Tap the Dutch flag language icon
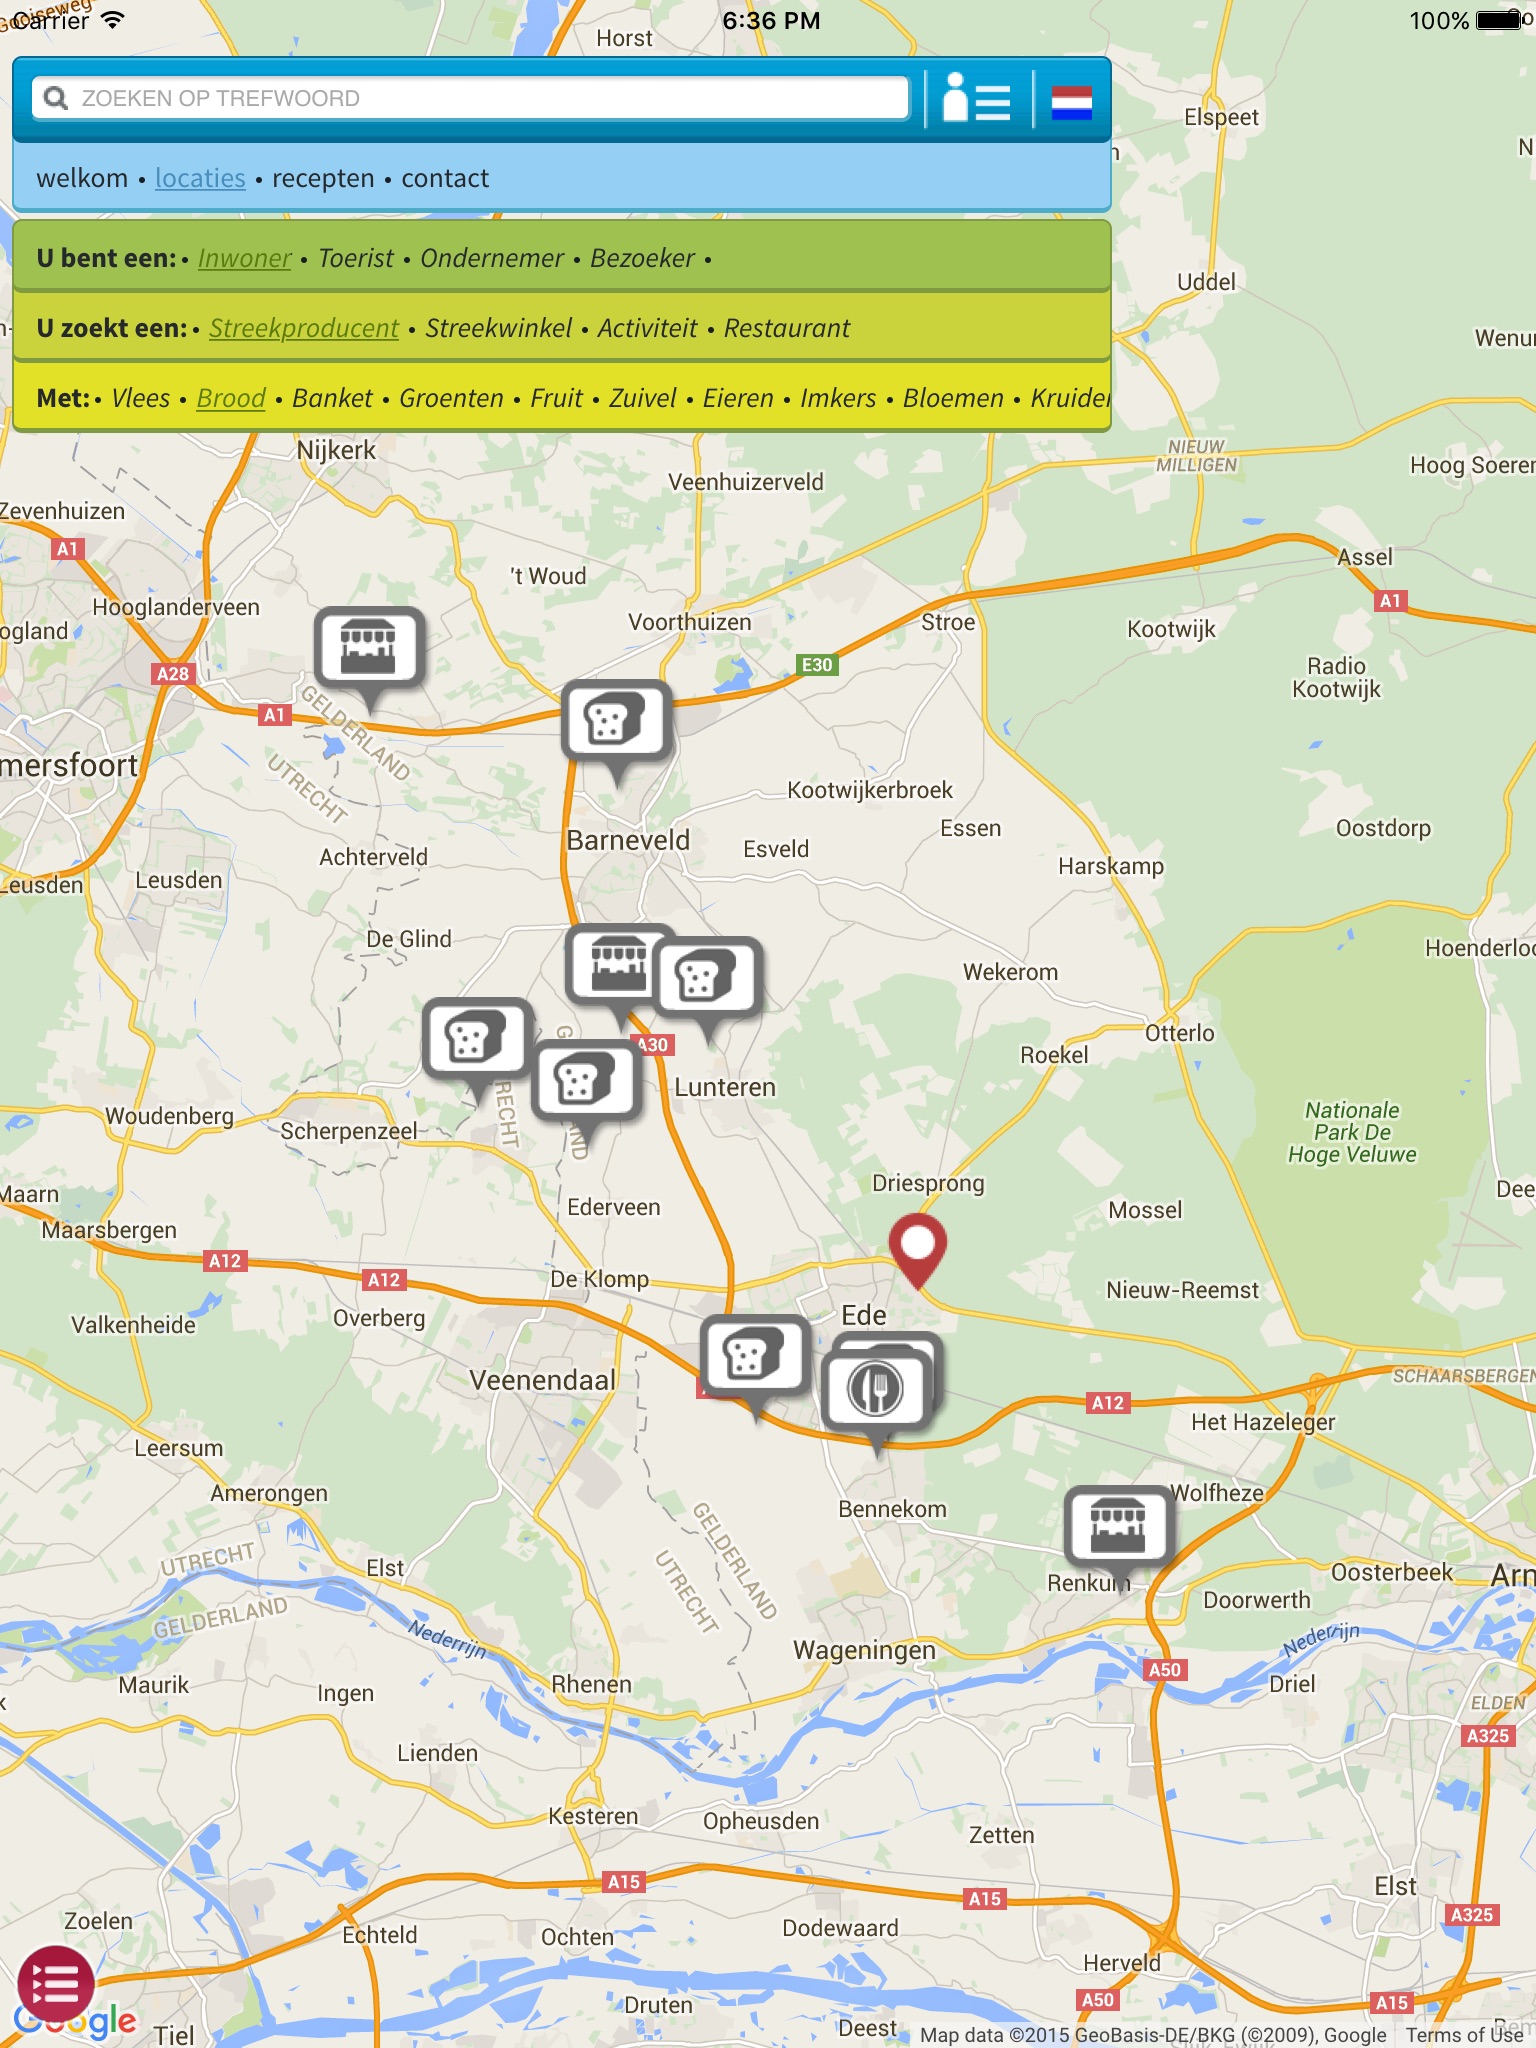1536x2048 pixels. [1071, 101]
